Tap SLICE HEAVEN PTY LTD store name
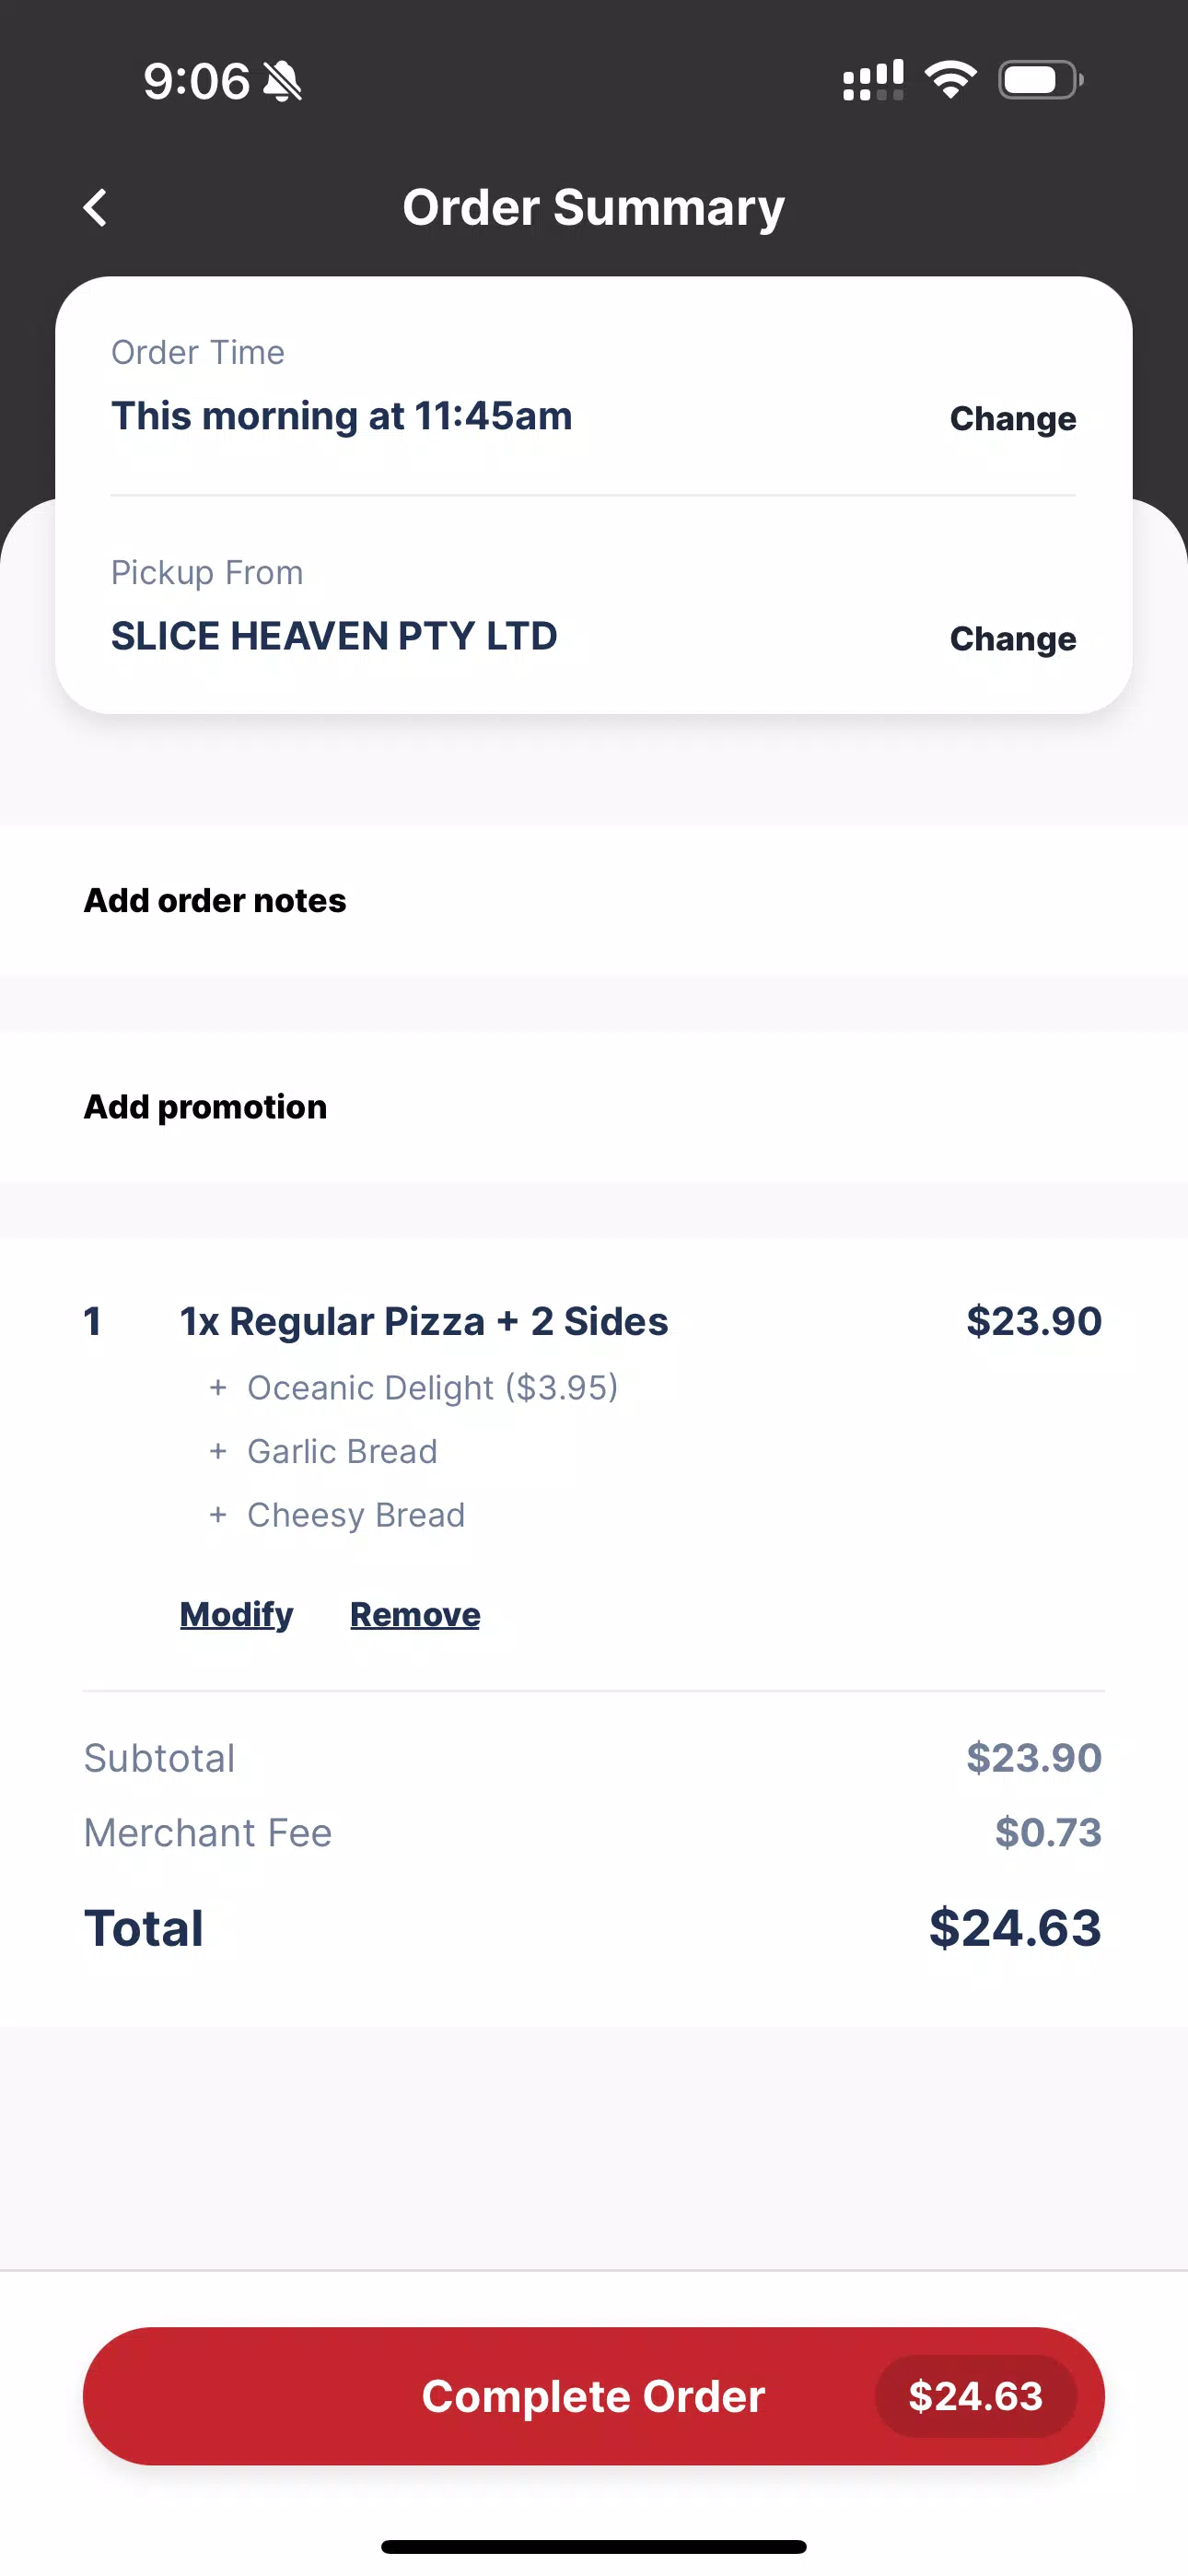The width and height of the screenshot is (1188, 2576). coord(334,636)
